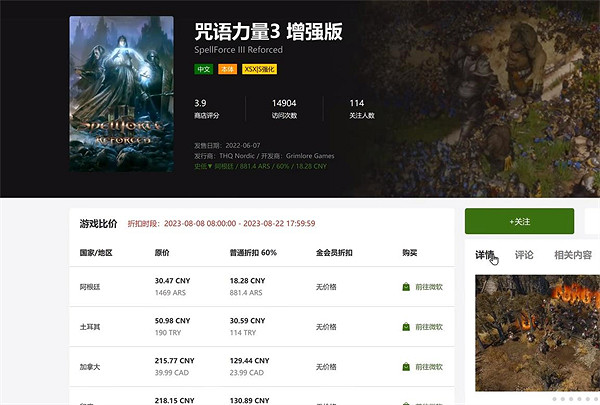Switch to the 相关内容 tab

[x=573, y=255]
